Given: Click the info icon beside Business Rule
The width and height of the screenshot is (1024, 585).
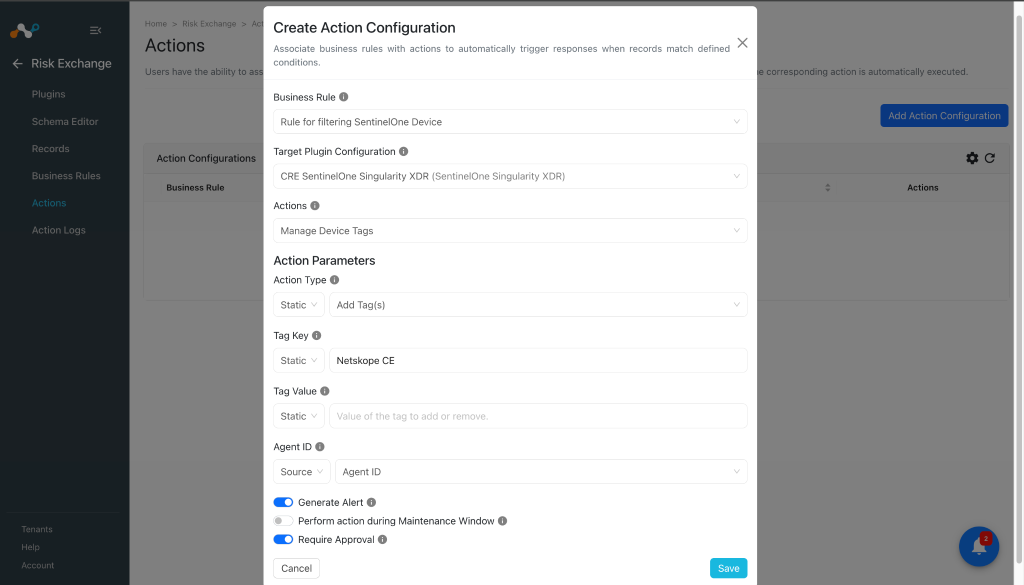Looking at the screenshot, I should point(344,97).
